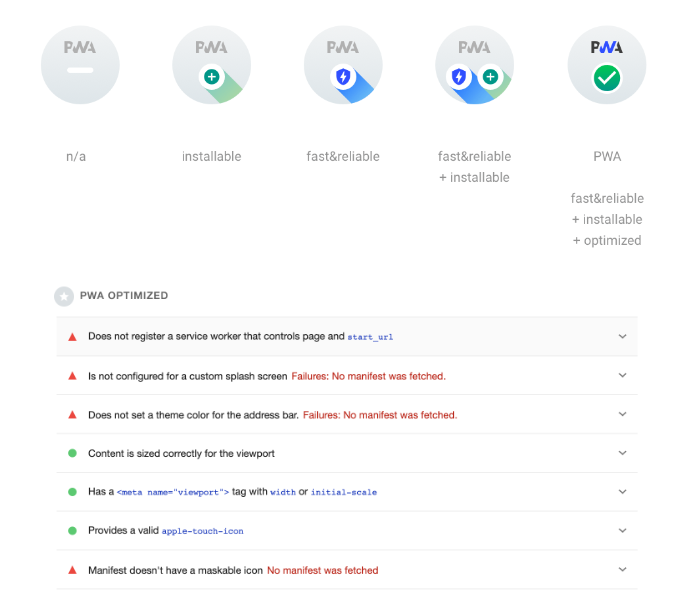Click the fast&reliable PWA shield badge
685x611 pixels.
pyautogui.click(x=343, y=65)
